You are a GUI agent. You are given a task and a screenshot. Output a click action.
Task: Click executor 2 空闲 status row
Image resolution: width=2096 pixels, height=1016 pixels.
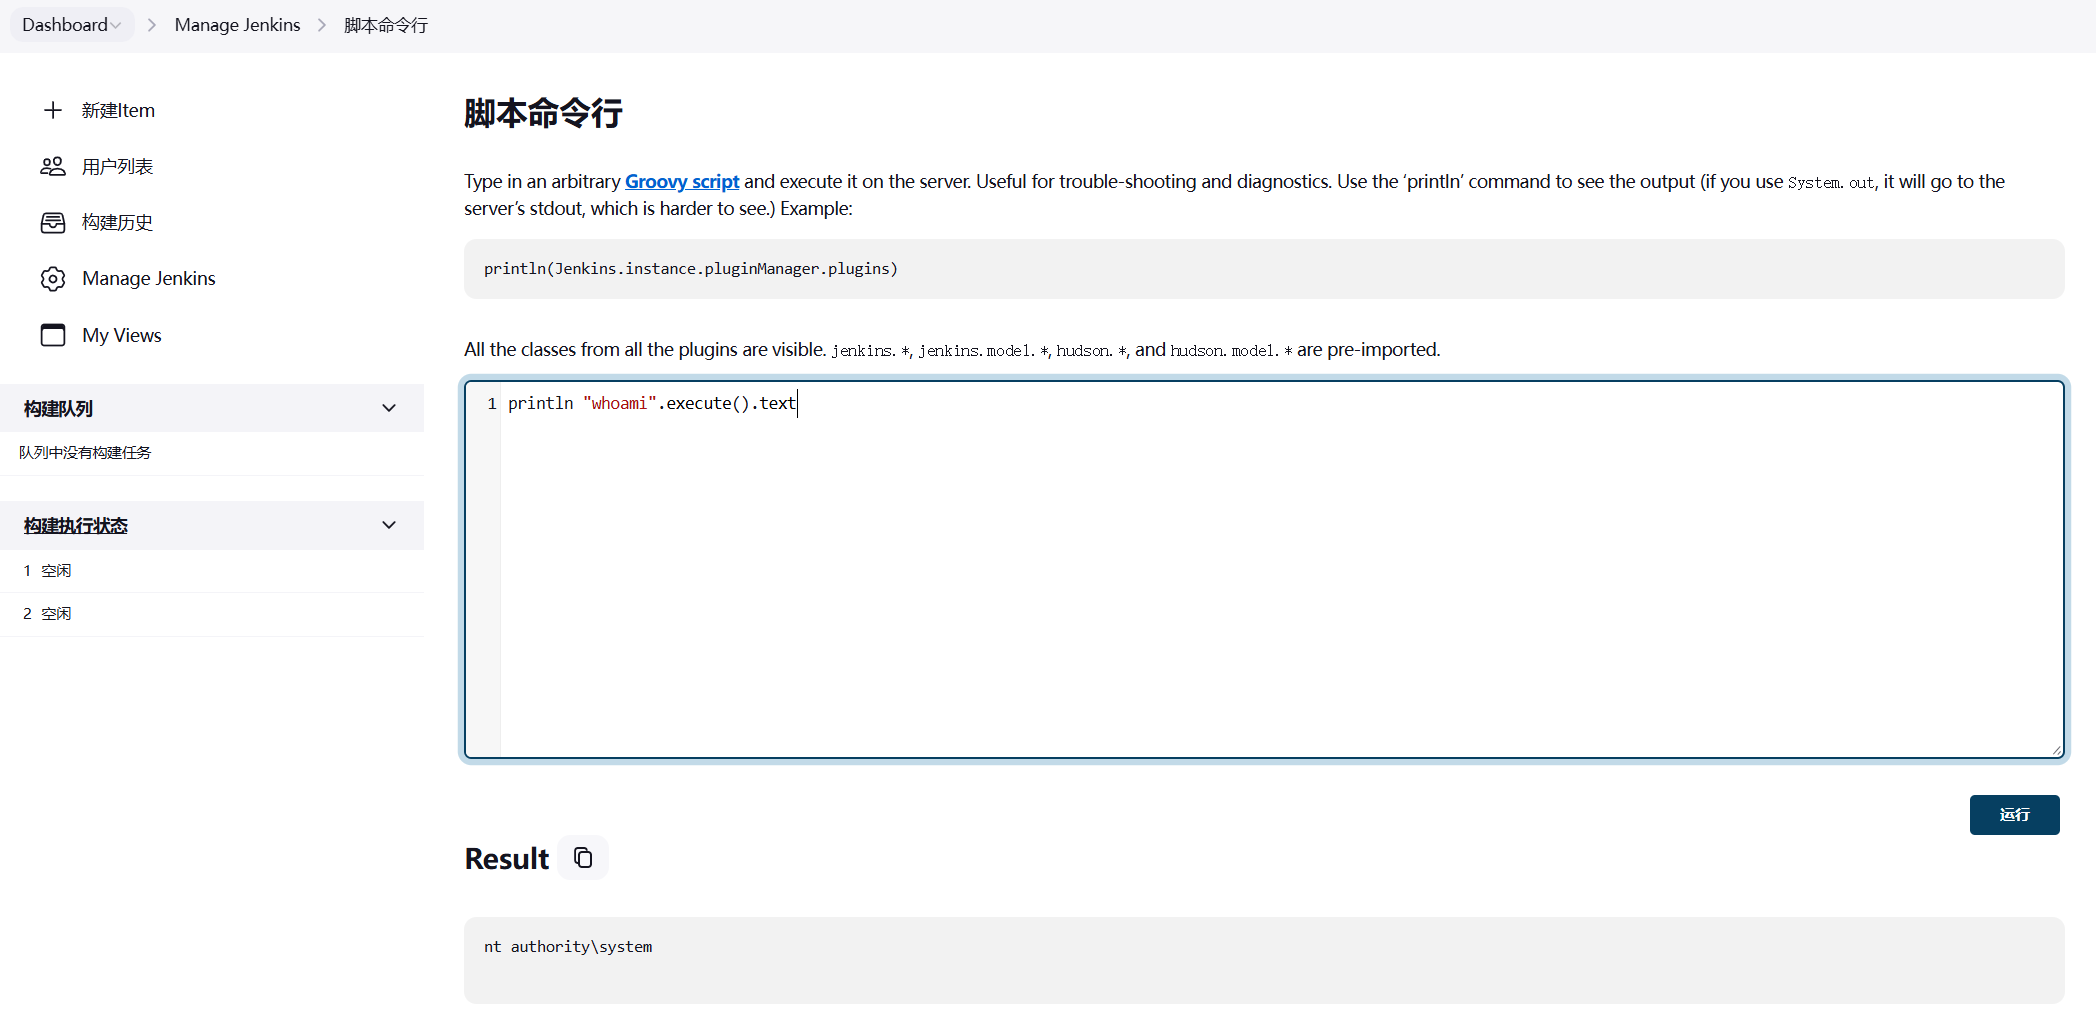click(x=212, y=614)
